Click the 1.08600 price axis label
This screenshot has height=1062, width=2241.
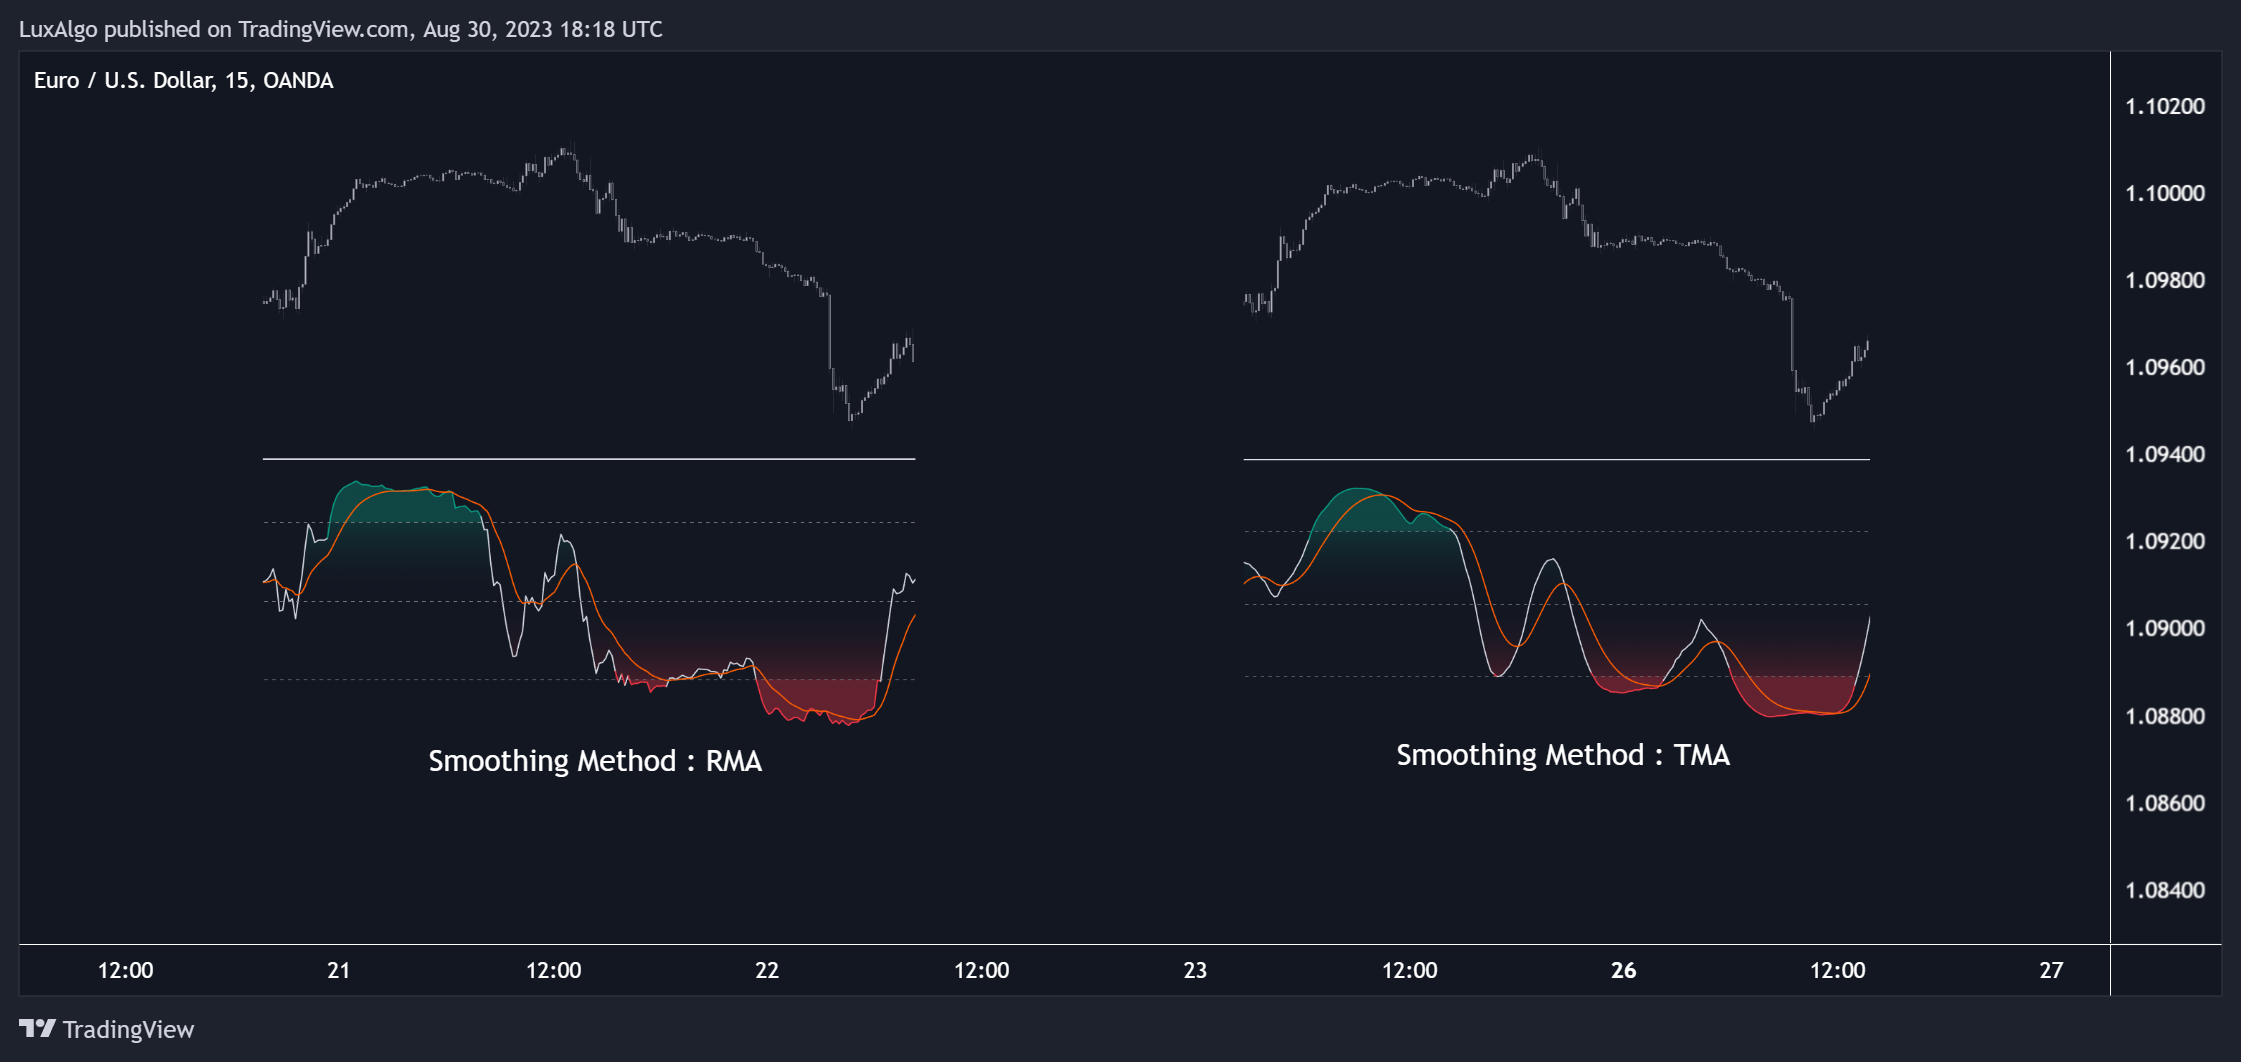coord(2165,803)
